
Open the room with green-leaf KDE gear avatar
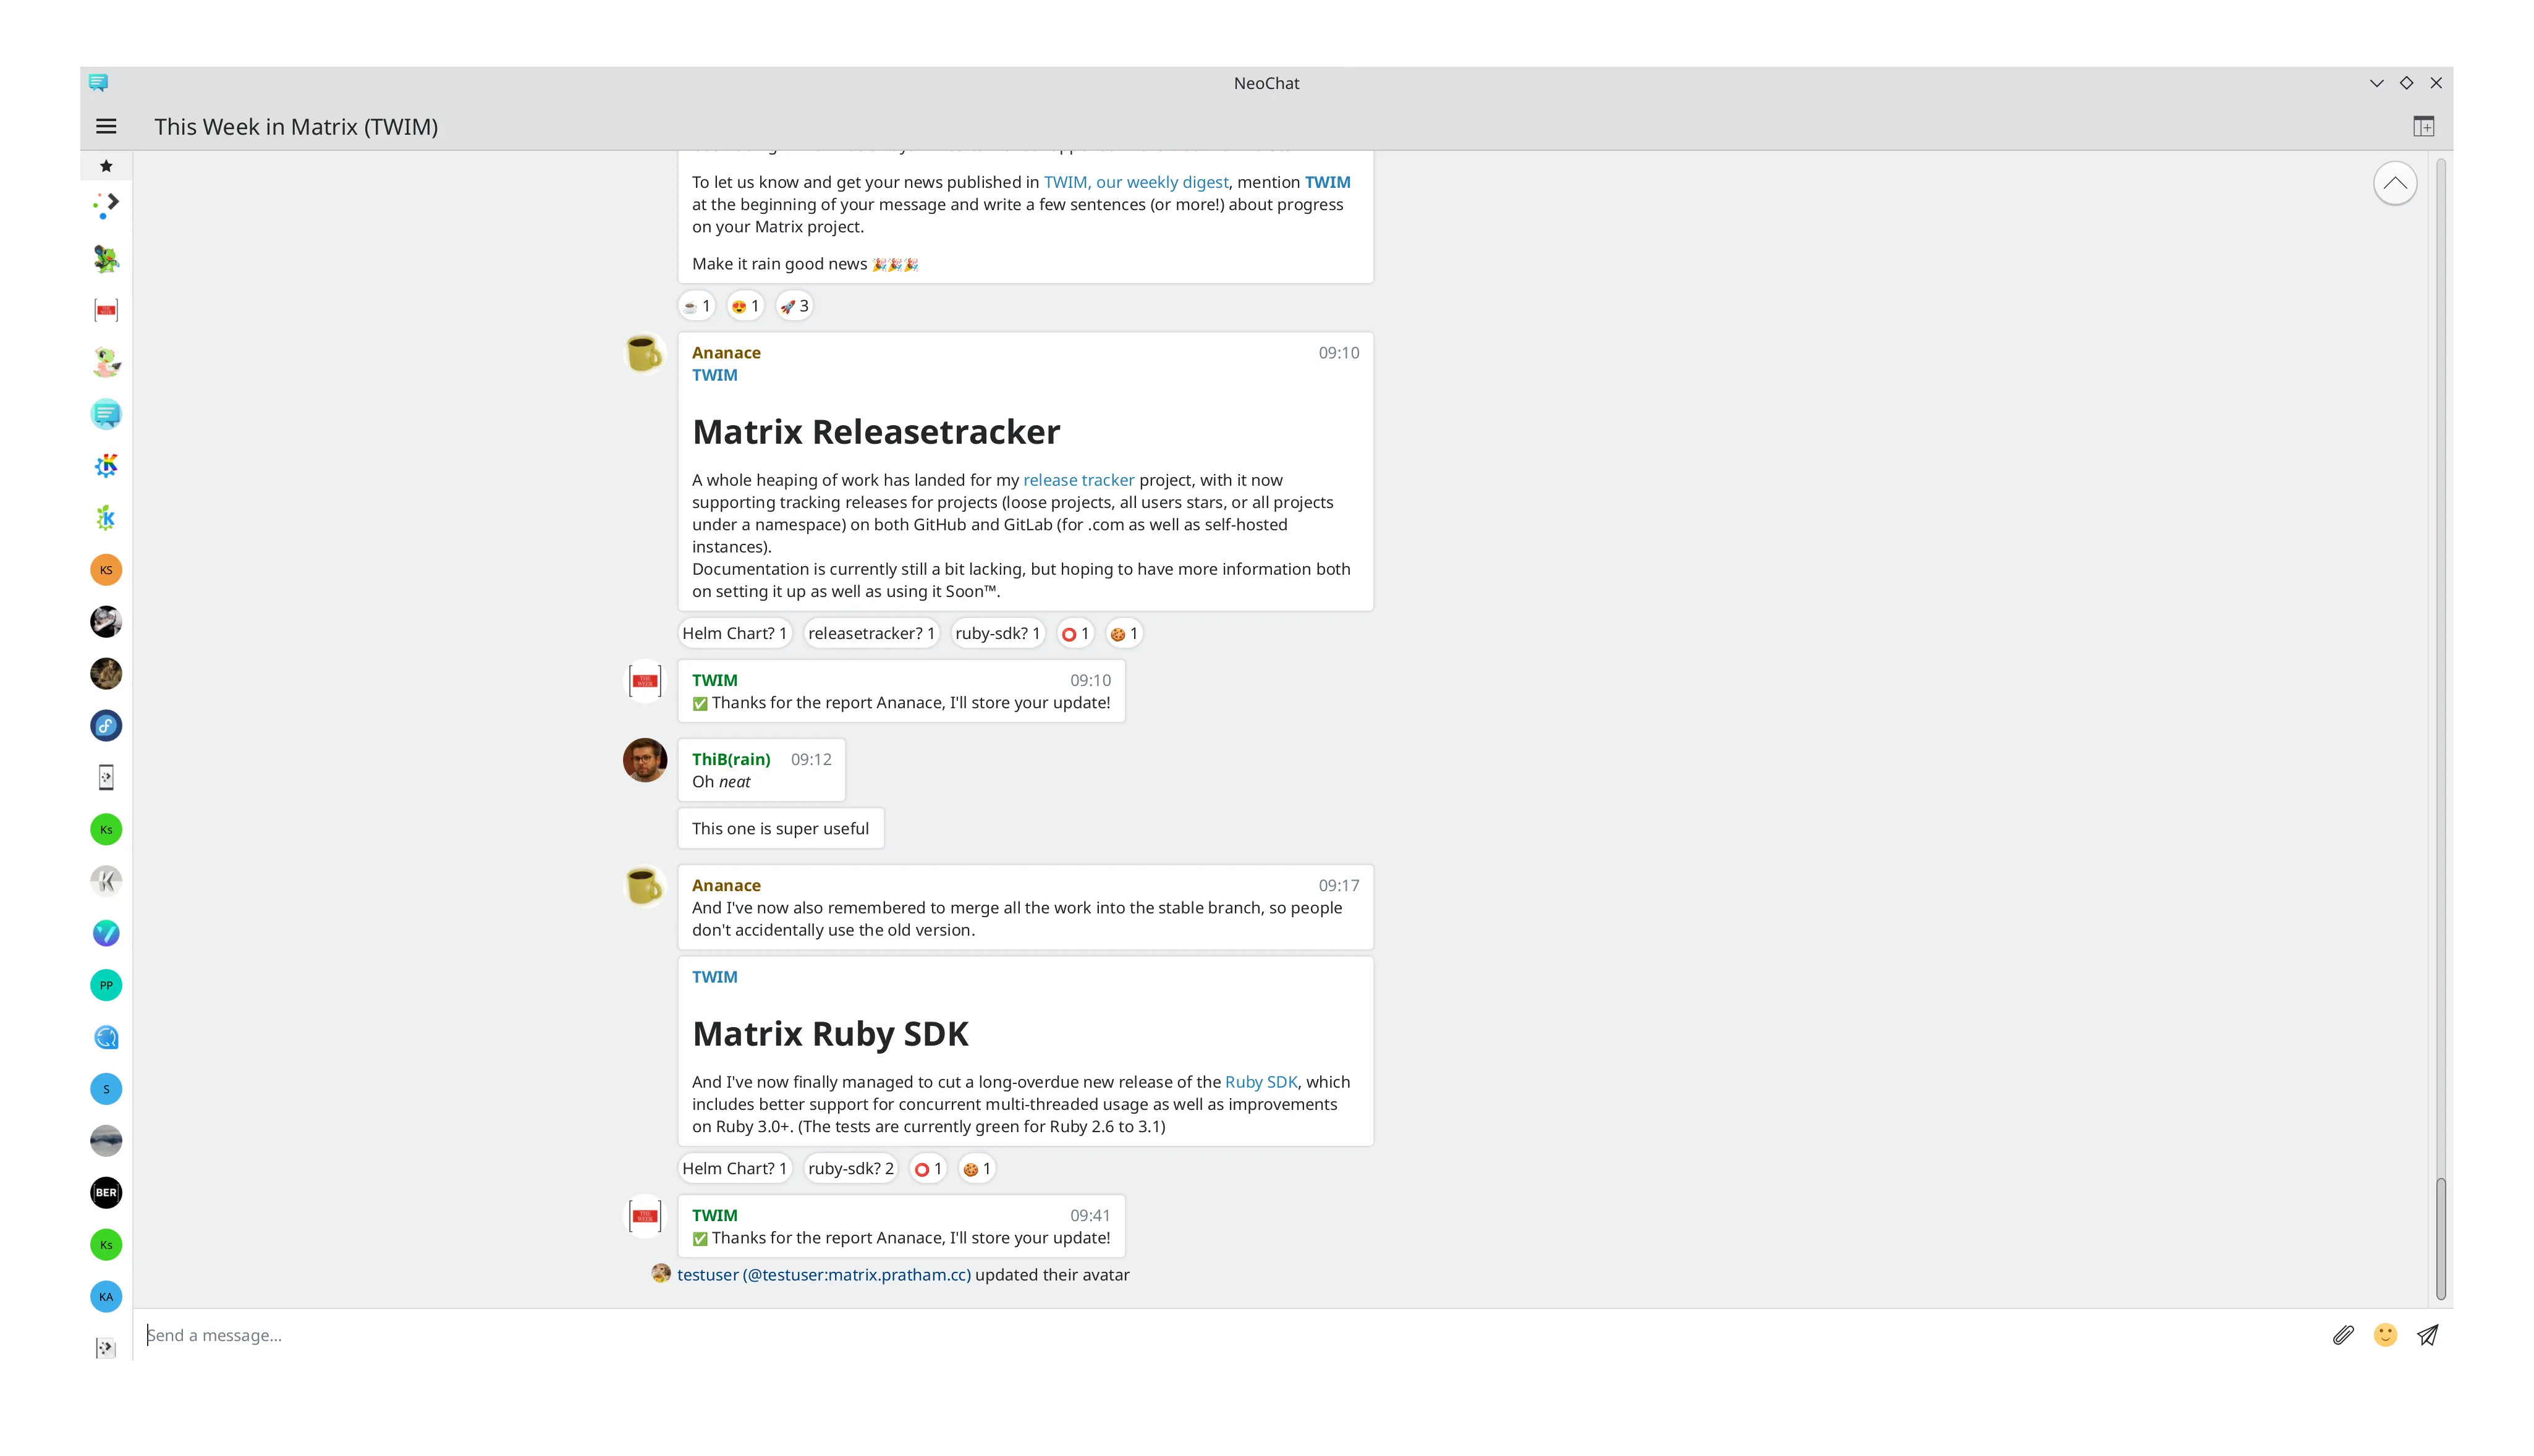click(106, 518)
